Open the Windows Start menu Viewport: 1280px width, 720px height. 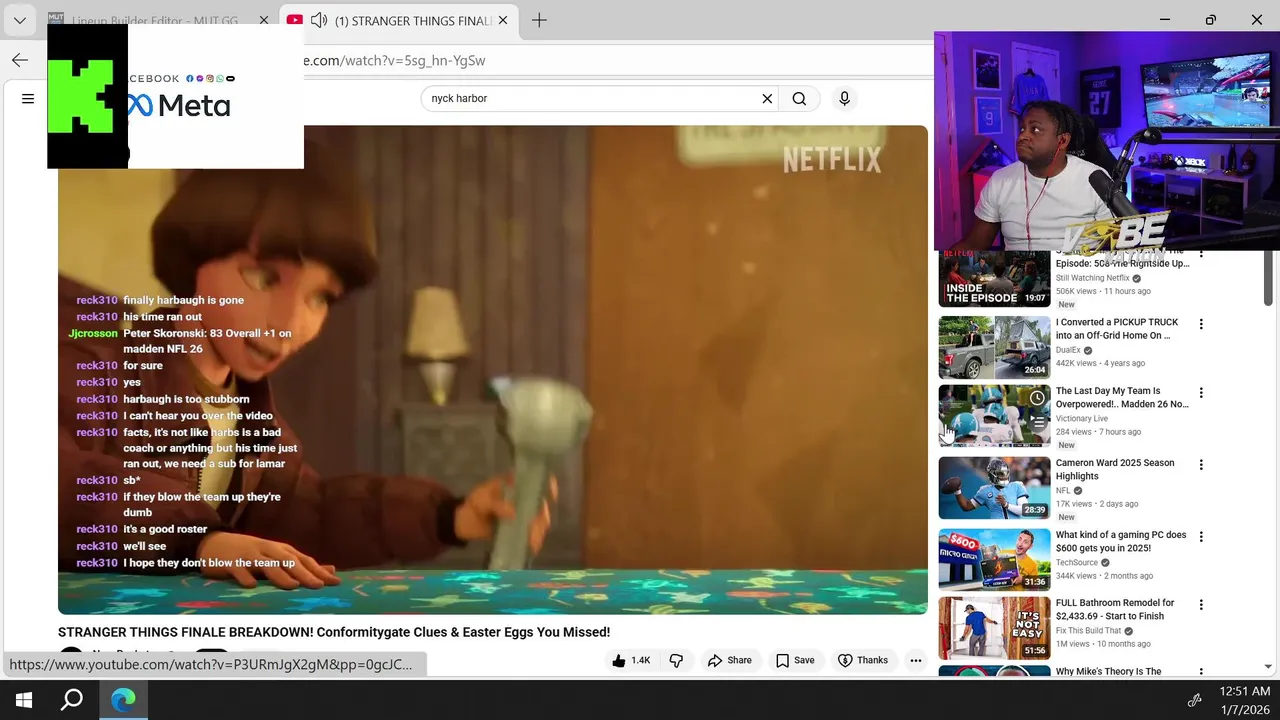click(x=24, y=700)
